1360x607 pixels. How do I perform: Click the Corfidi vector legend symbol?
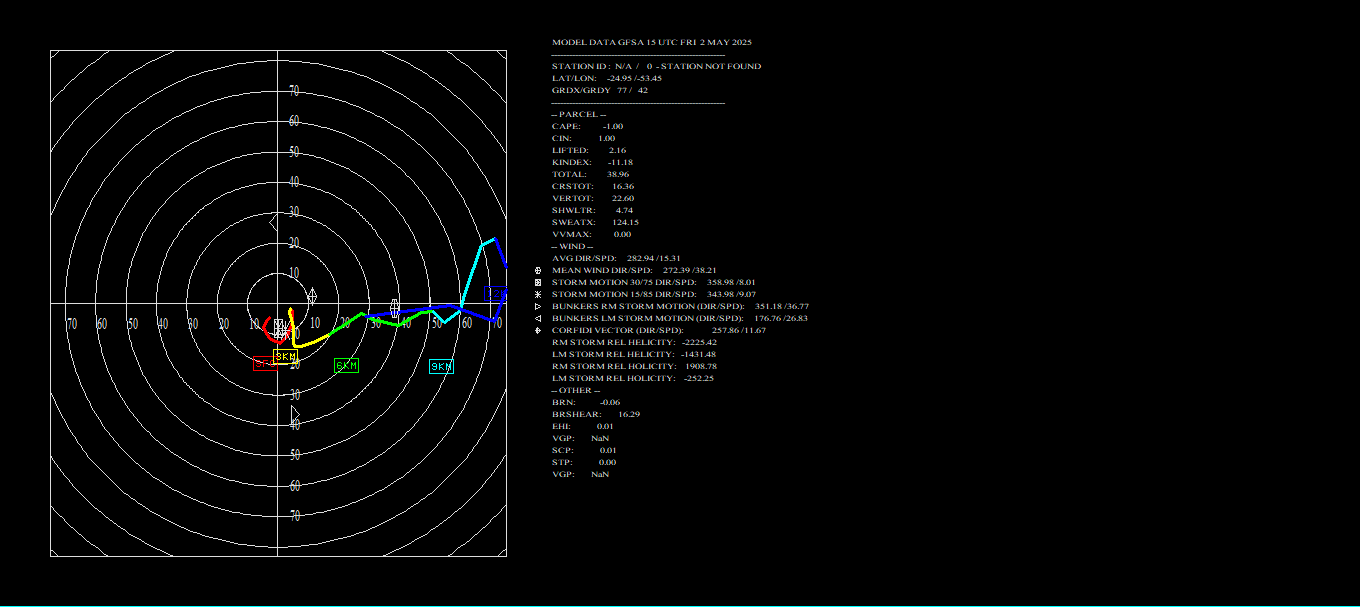tap(539, 330)
